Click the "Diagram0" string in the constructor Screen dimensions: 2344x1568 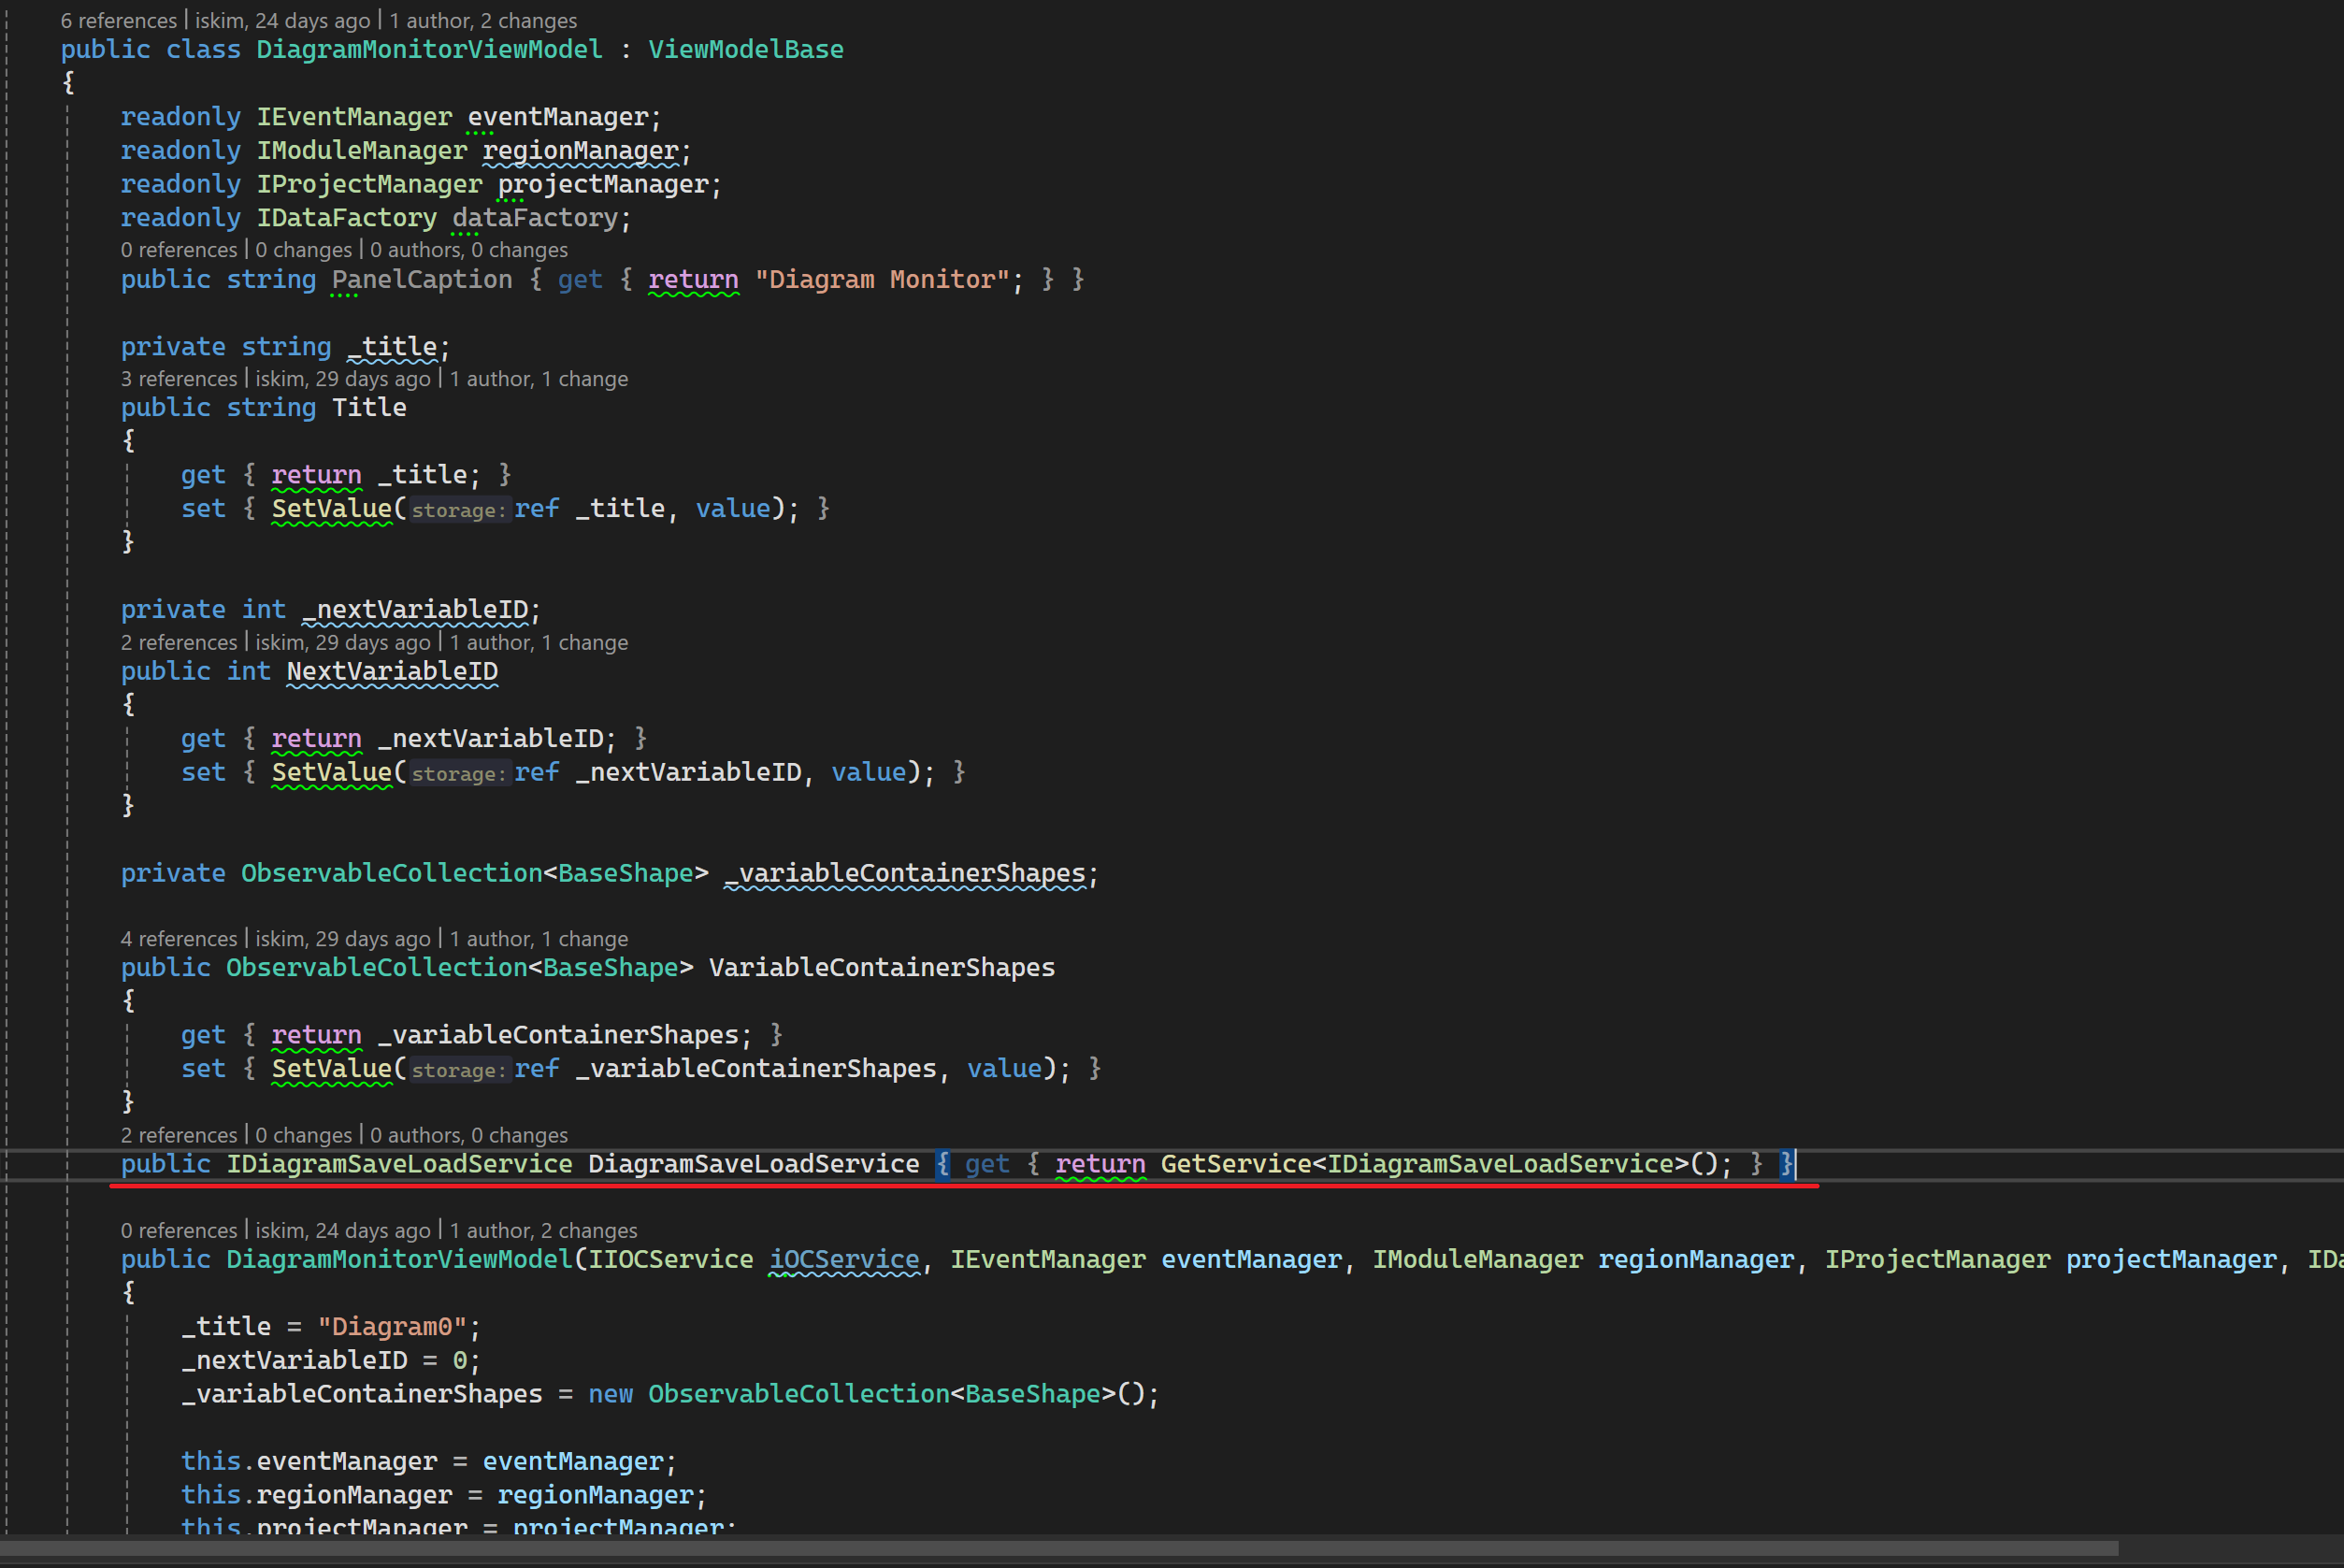pos(391,1327)
